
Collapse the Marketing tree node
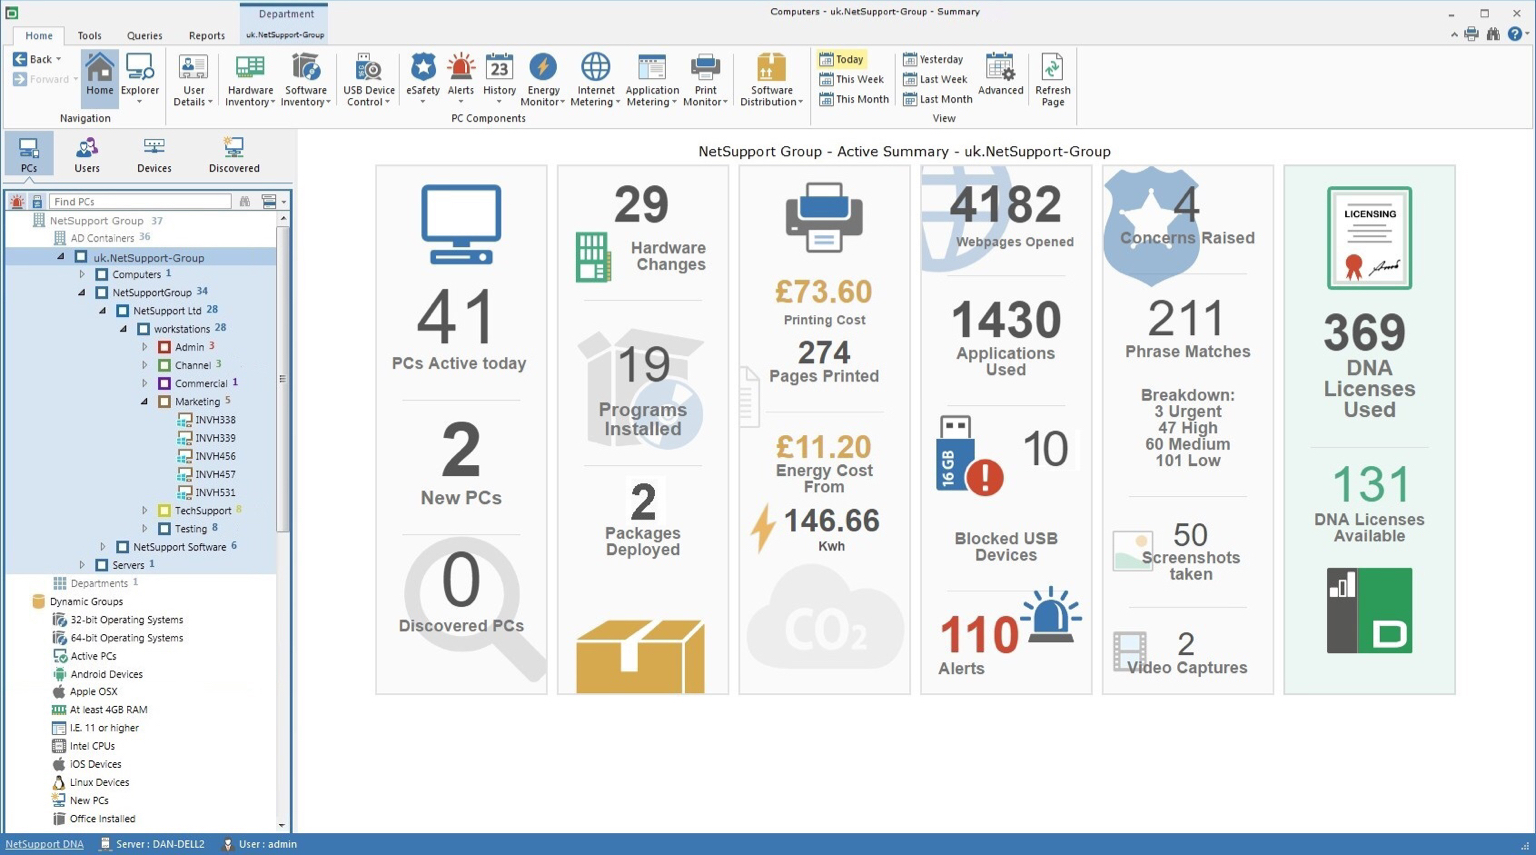click(x=145, y=402)
